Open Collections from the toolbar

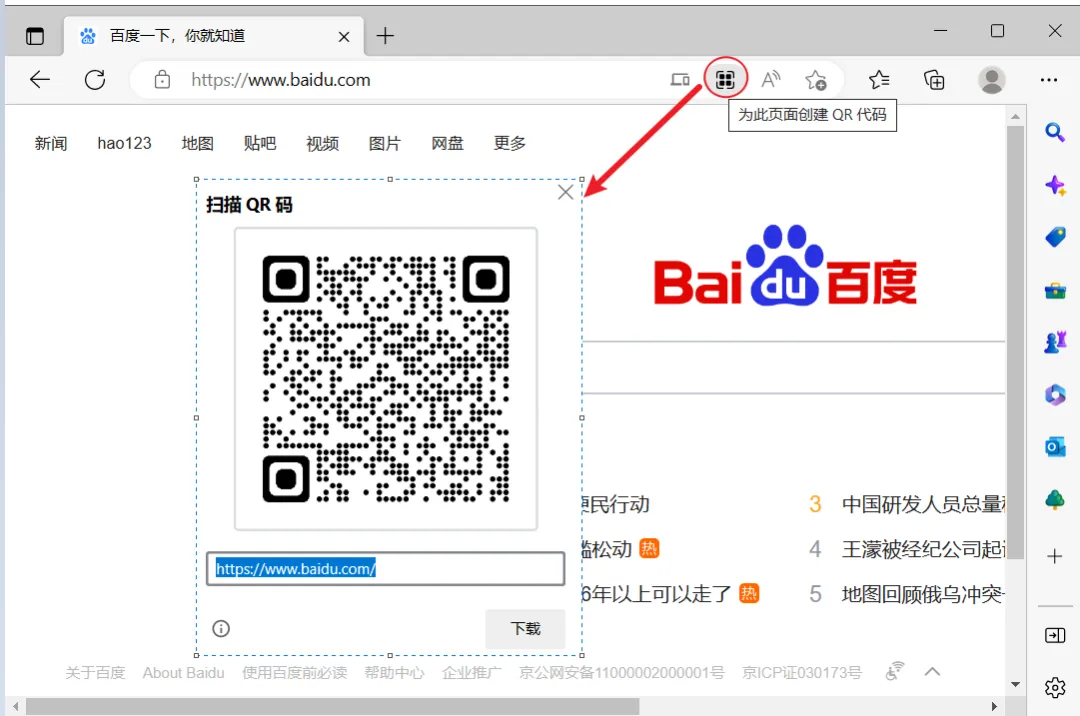click(933, 78)
